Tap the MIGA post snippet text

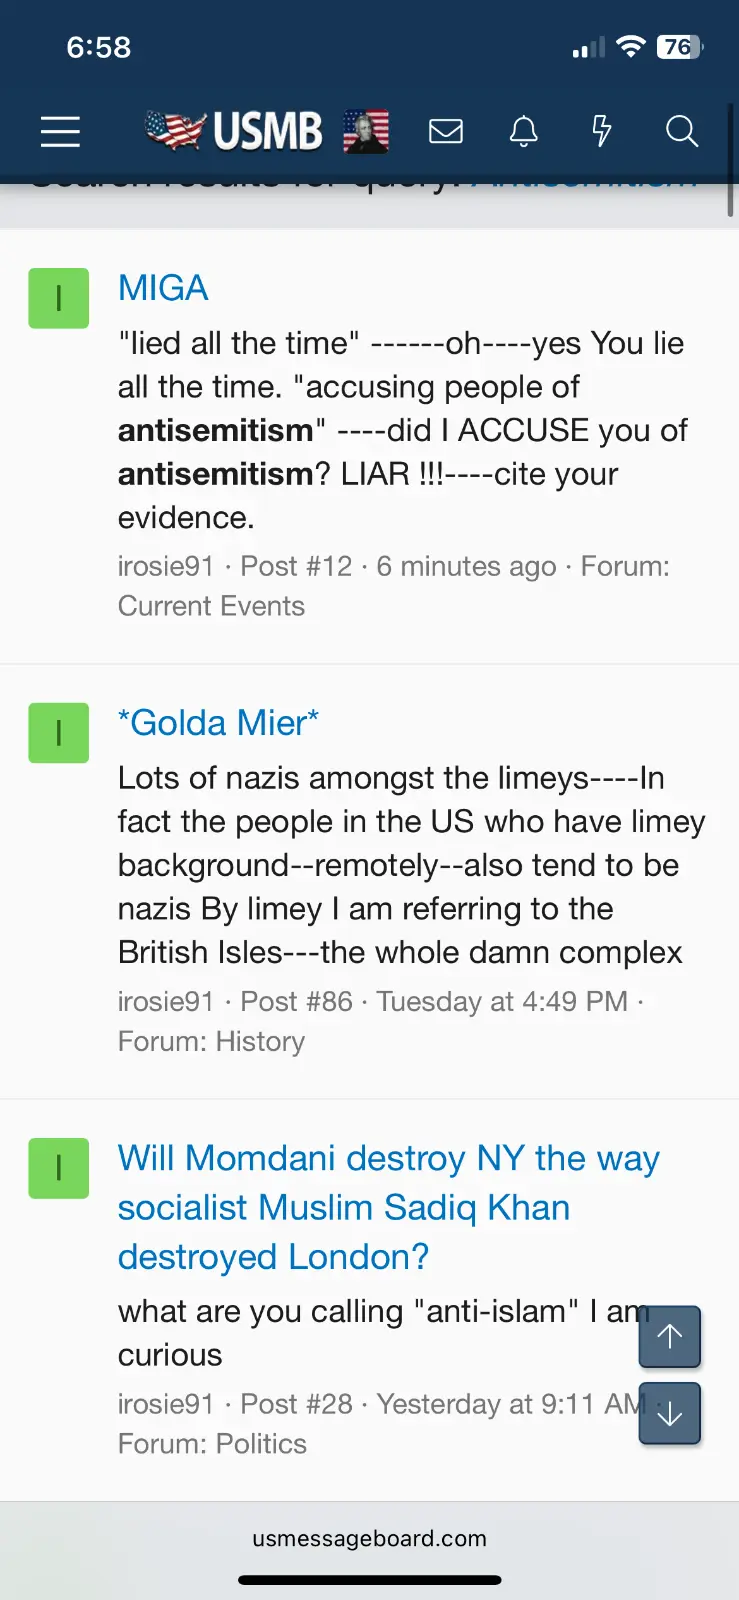coord(400,430)
